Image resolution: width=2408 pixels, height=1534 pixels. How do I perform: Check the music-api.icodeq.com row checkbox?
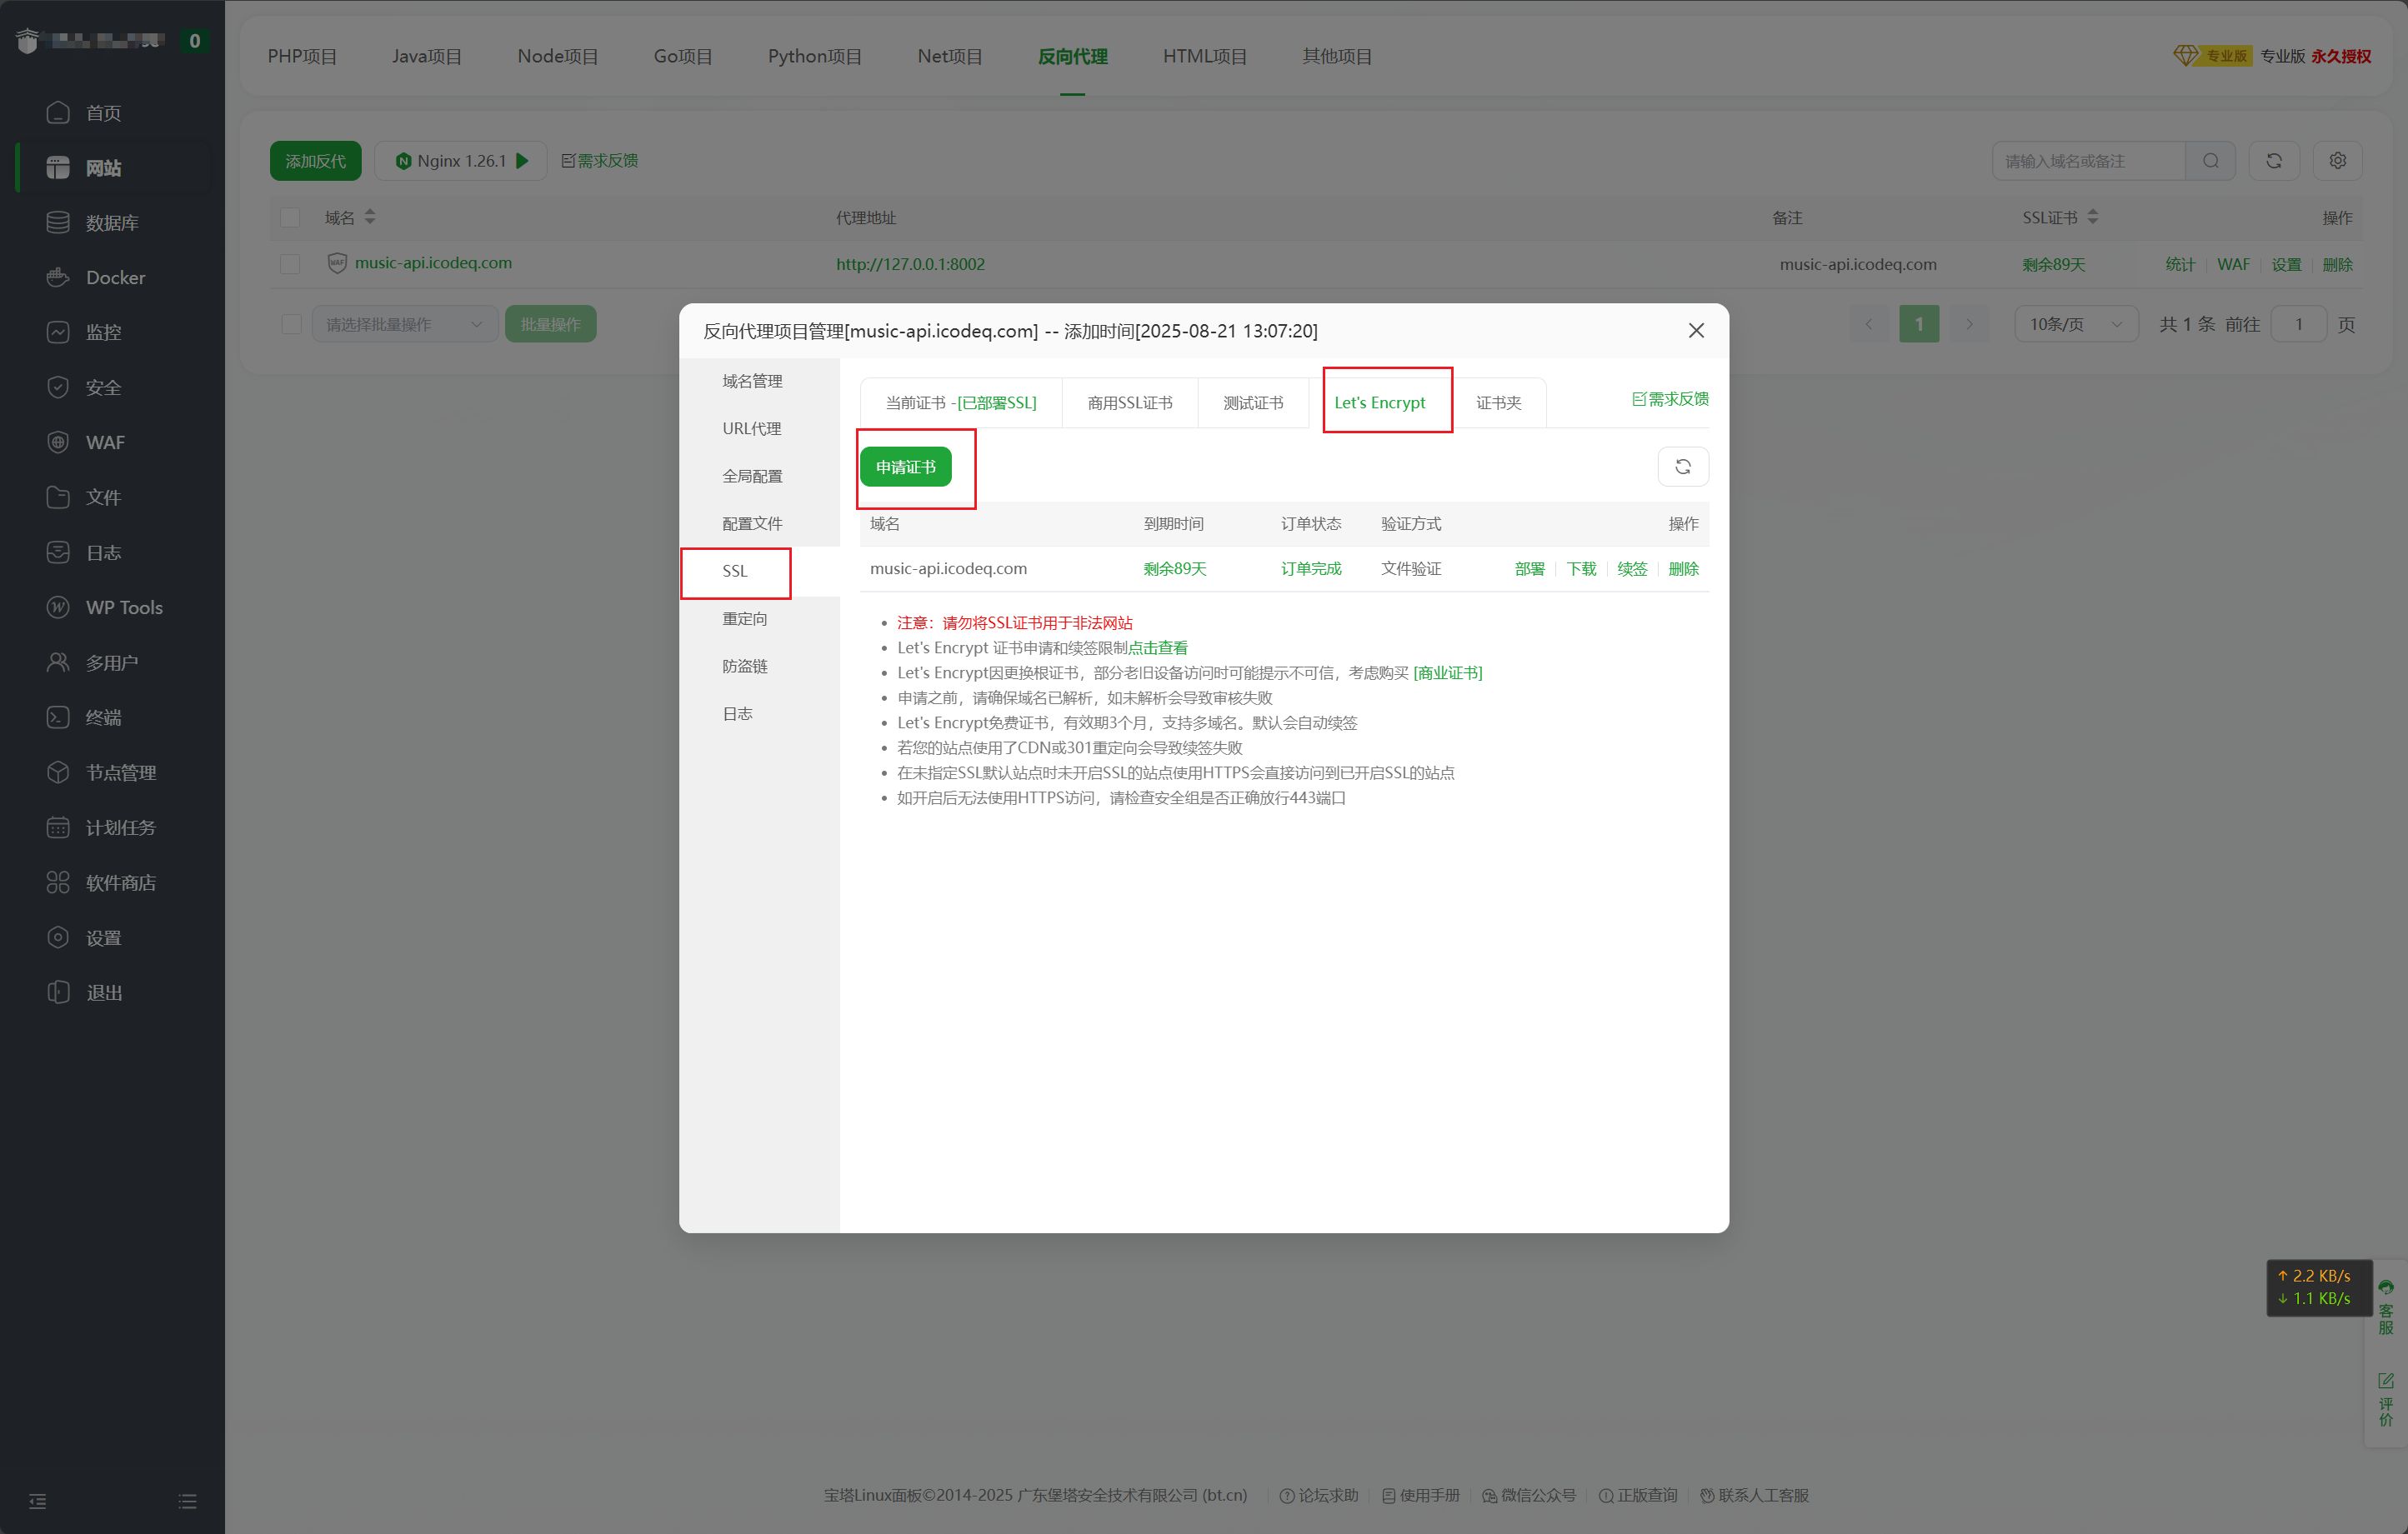(290, 264)
